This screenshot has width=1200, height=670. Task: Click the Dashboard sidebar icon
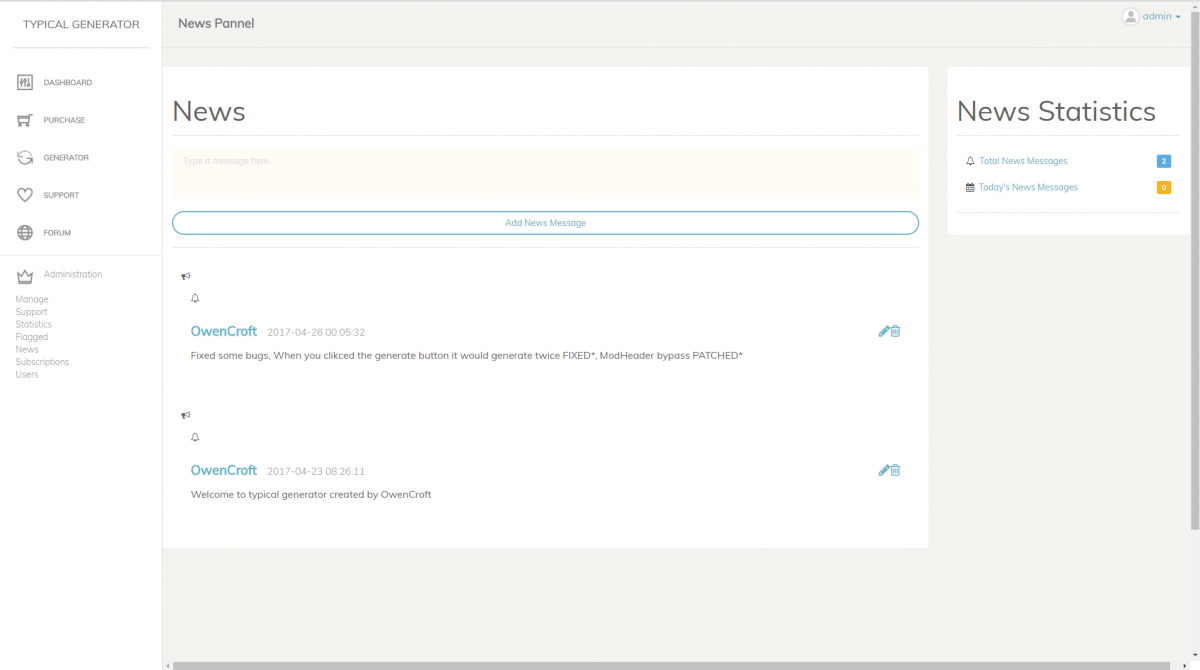click(25, 83)
